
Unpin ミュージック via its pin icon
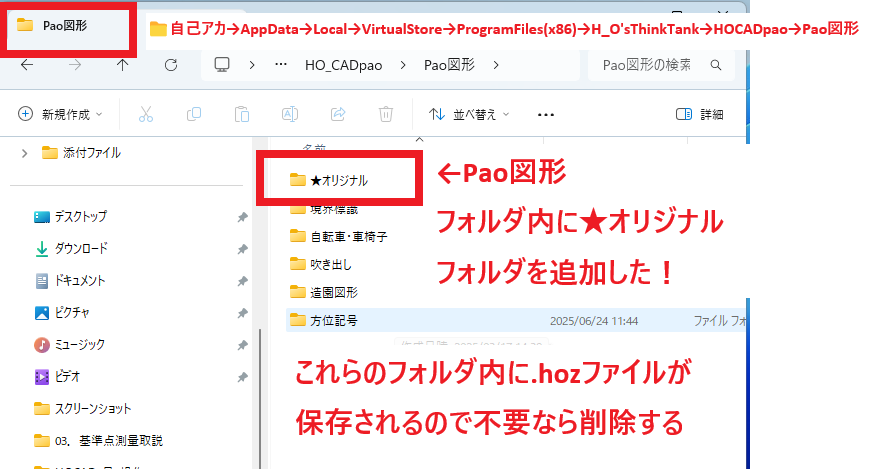point(242,345)
